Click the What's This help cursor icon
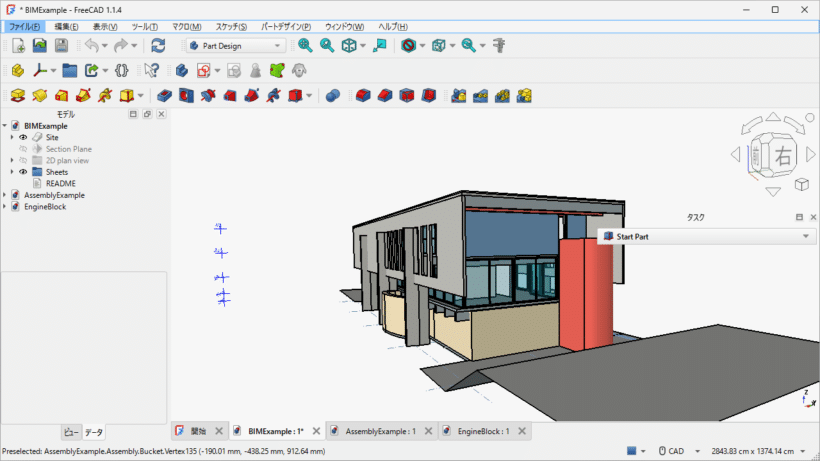Image resolution: width=820 pixels, height=461 pixels. (152, 71)
